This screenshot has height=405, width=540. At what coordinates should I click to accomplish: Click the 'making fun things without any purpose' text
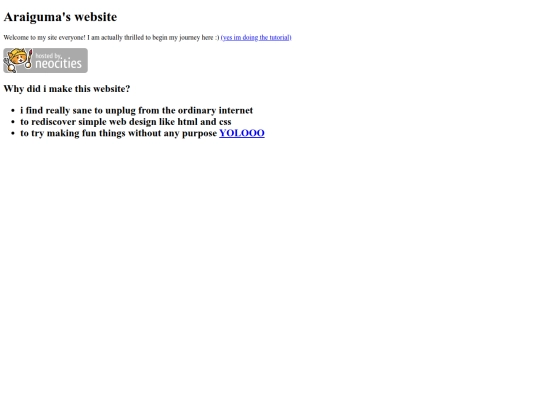[132, 133]
